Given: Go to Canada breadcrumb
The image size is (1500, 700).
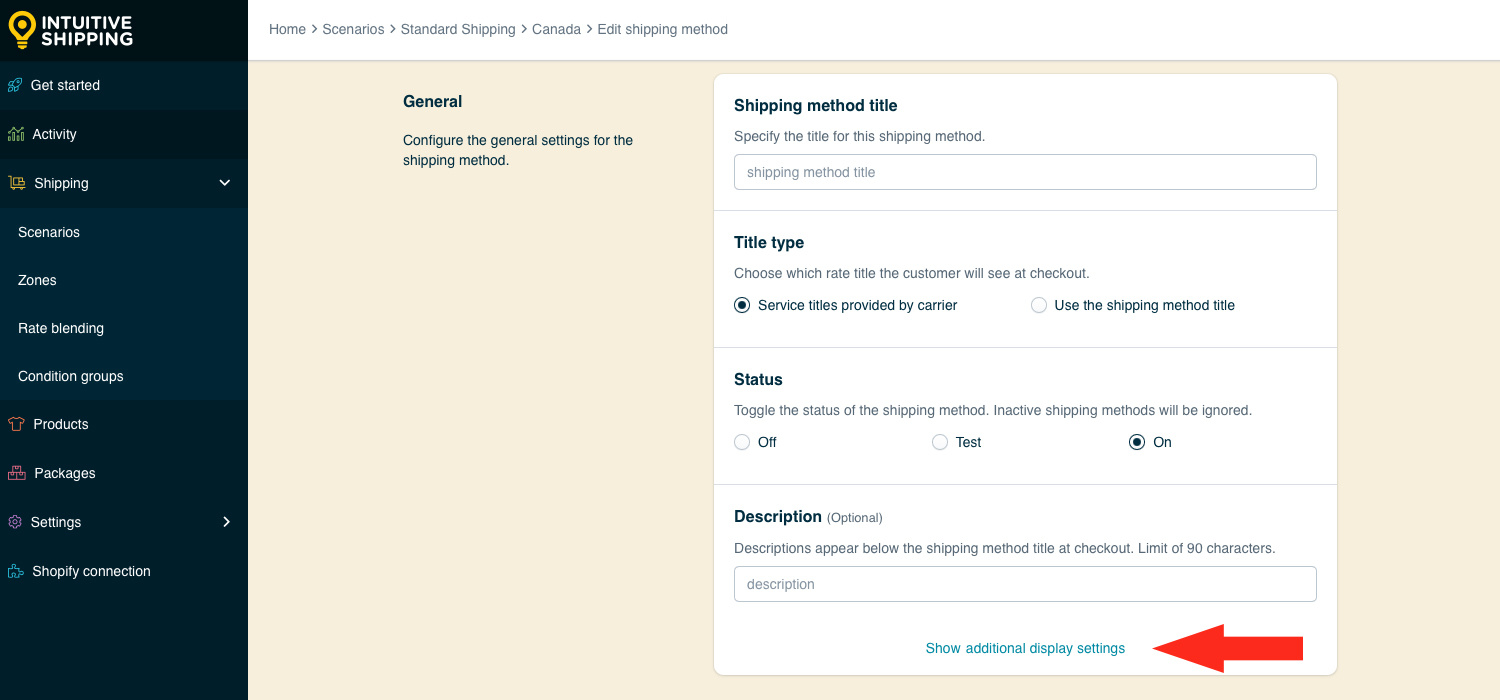Looking at the screenshot, I should (556, 29).
